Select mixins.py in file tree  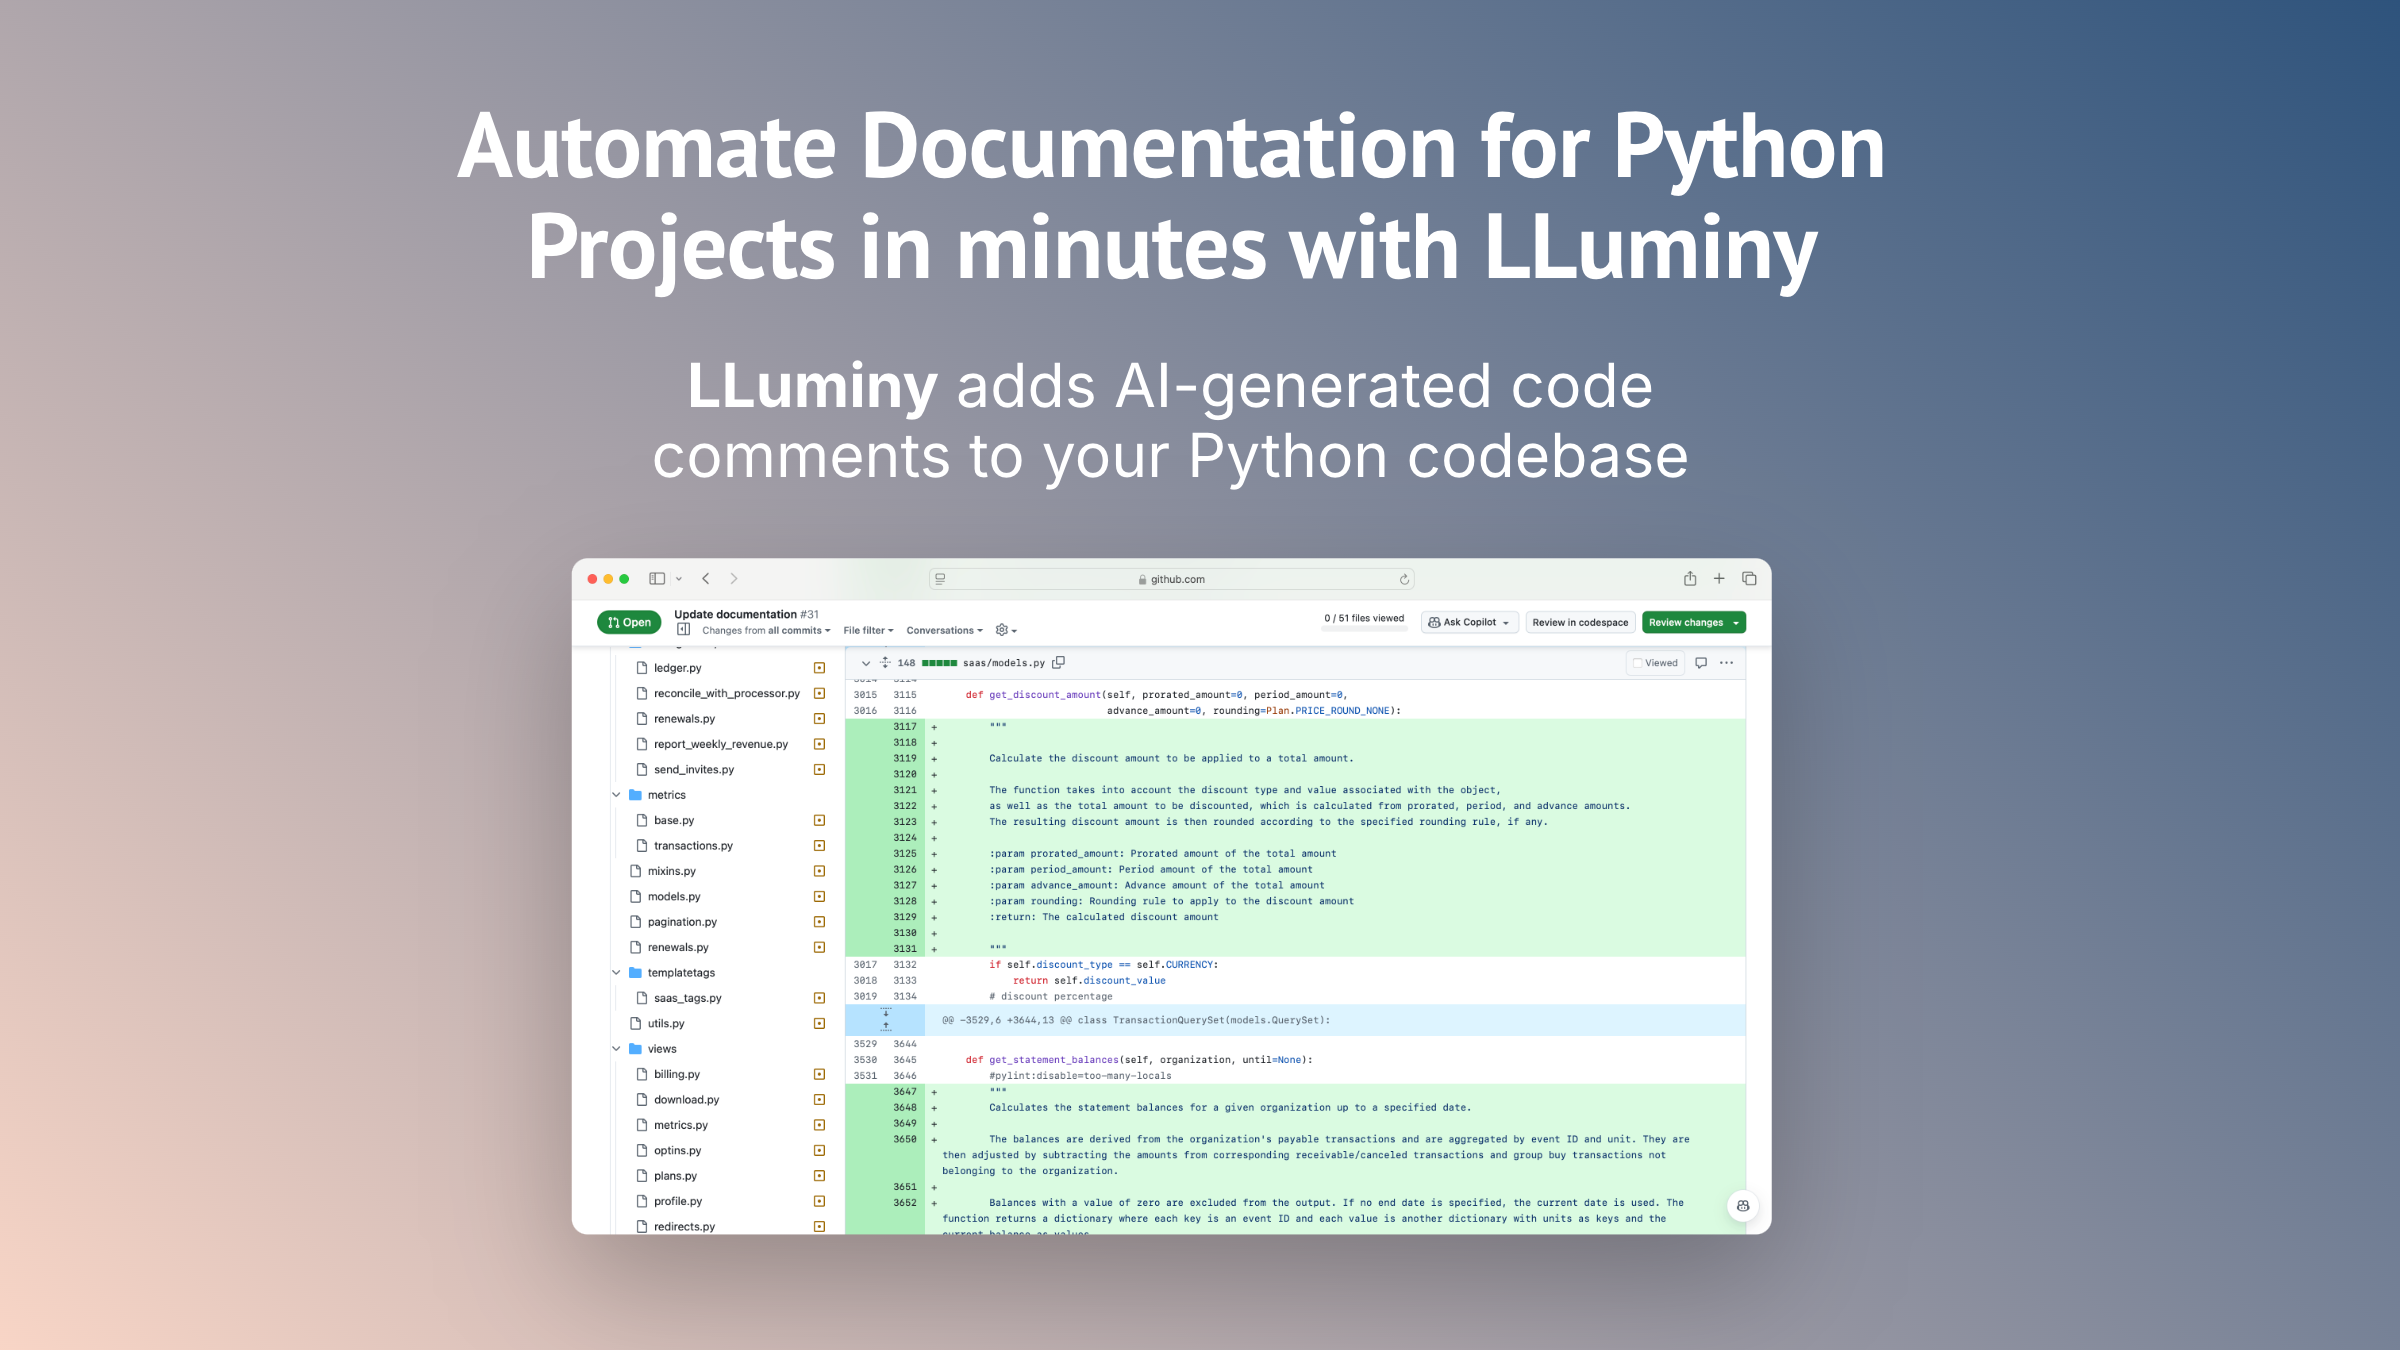pyautogui.click(x=671, y=871)
